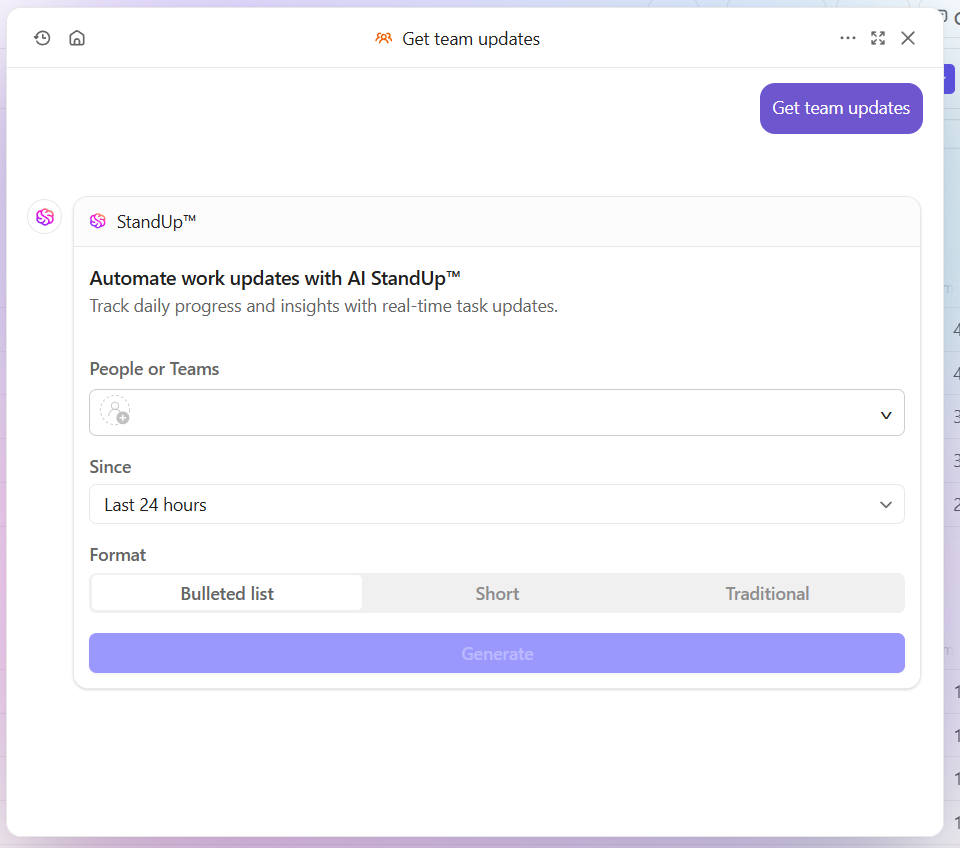Click the team updates icon in header
Image resolution: width=960 pixels, height=848 pixels.
[383, 39]
